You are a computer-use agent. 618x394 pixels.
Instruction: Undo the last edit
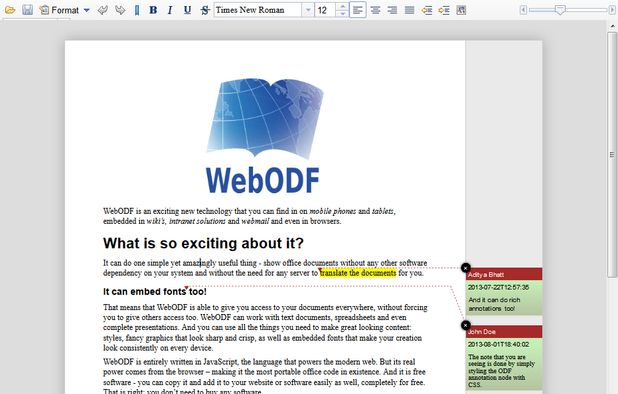tap(103, 10)
